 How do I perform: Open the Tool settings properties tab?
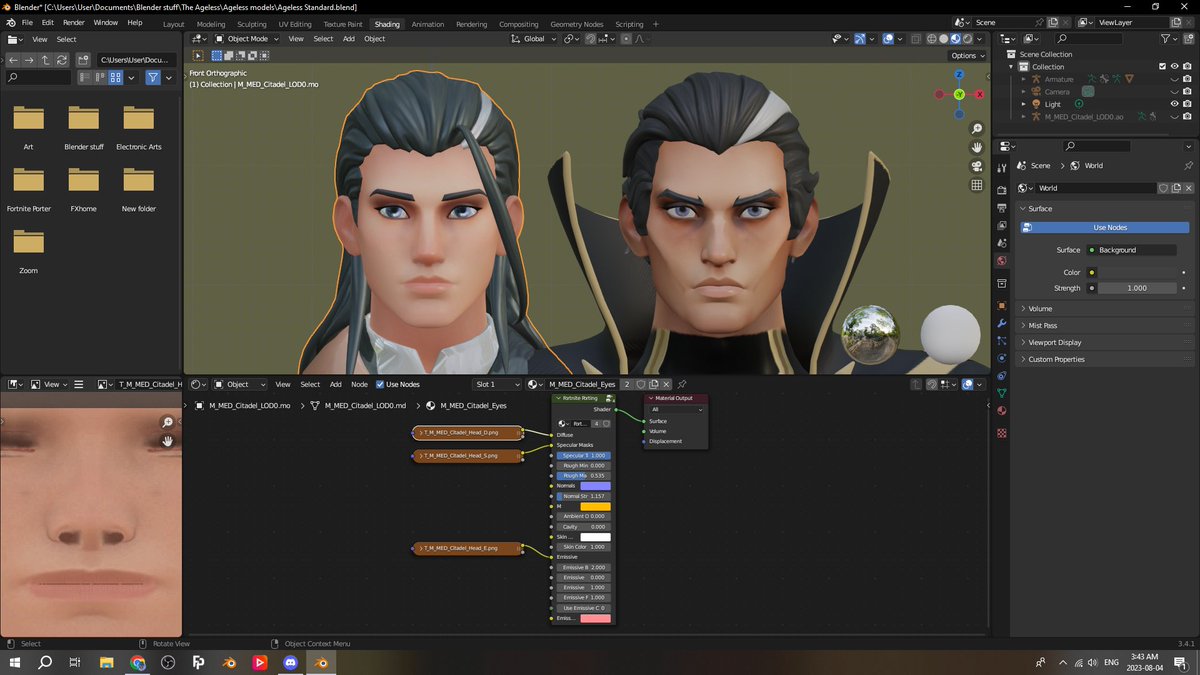pos(1001,167)
